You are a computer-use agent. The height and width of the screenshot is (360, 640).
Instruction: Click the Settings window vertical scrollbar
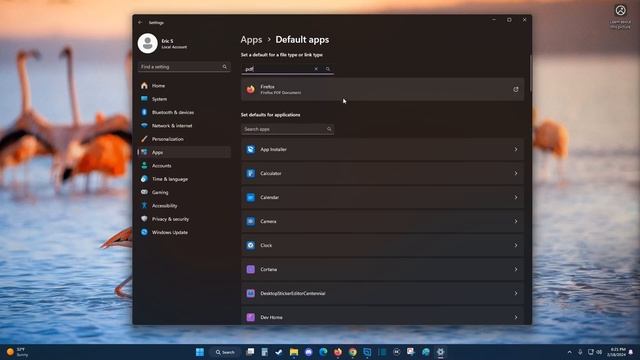pos(531,73)
